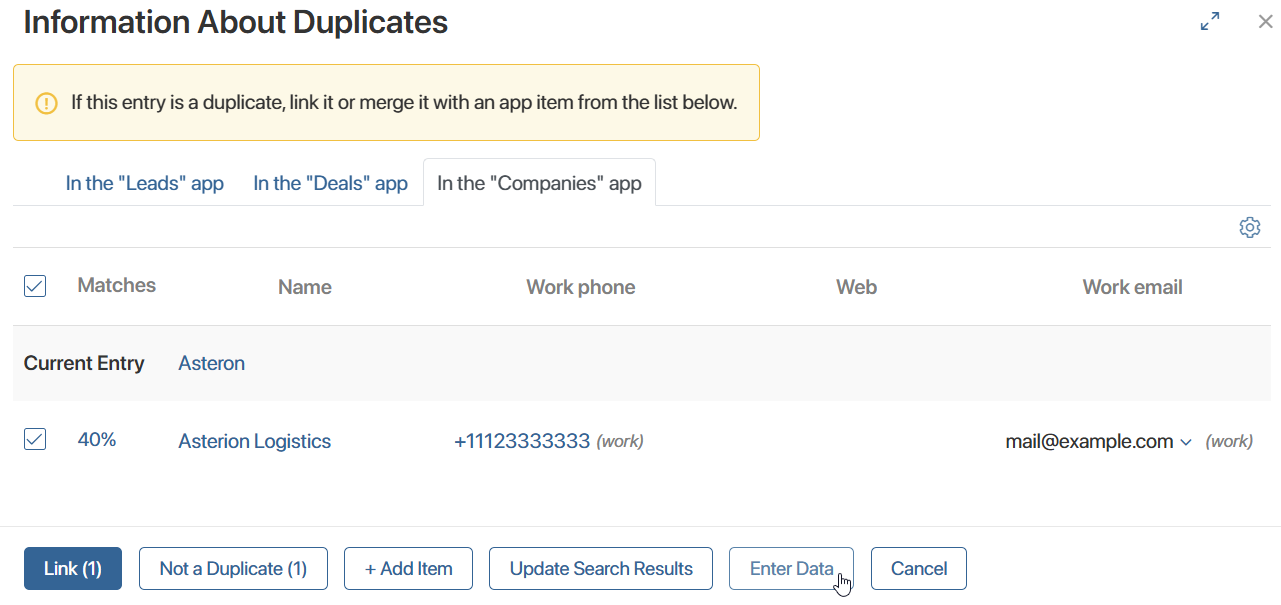Expand dialog to fullscreen via arrows icon
Viewport: 1281px width, 605px height.
point(1209,20)
